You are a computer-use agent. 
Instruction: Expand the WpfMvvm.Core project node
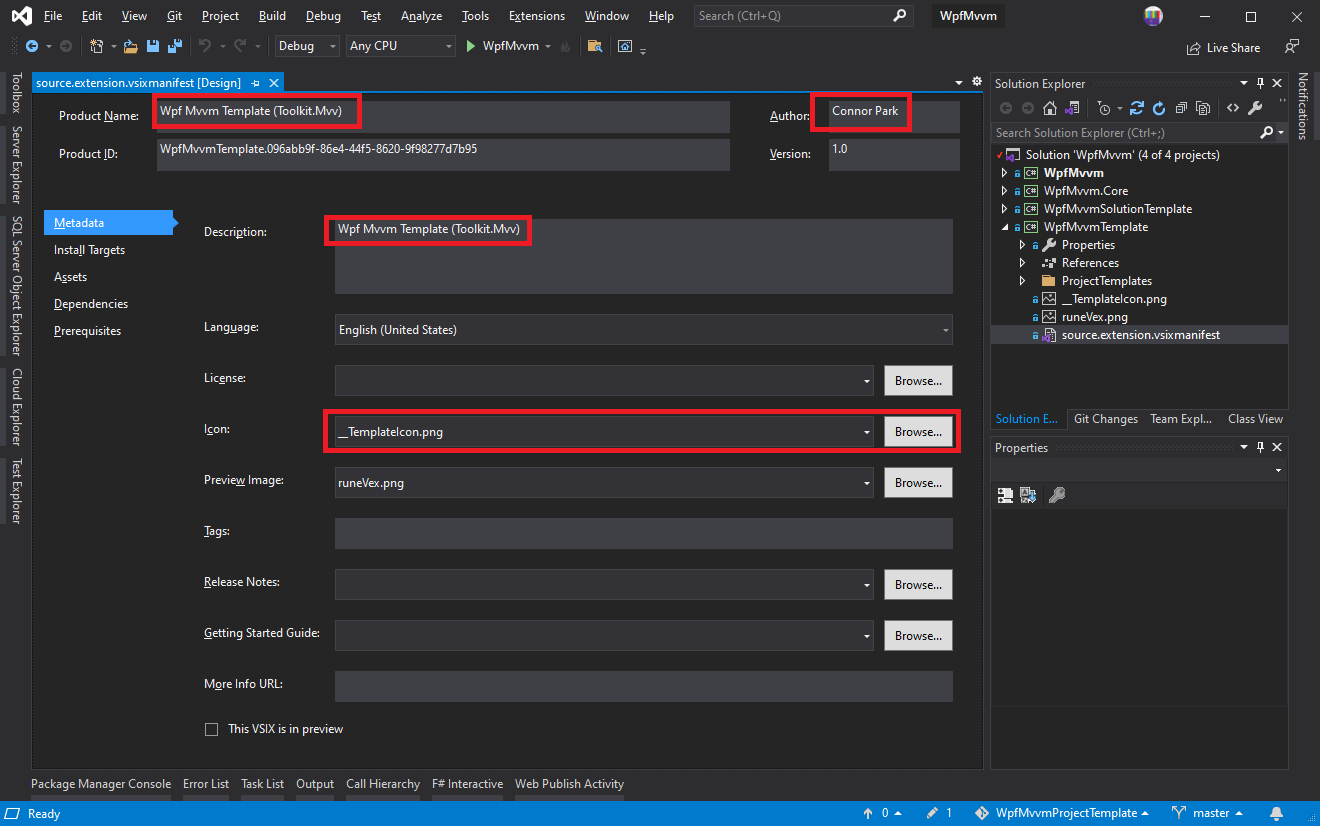click(x=1005, y=191)
